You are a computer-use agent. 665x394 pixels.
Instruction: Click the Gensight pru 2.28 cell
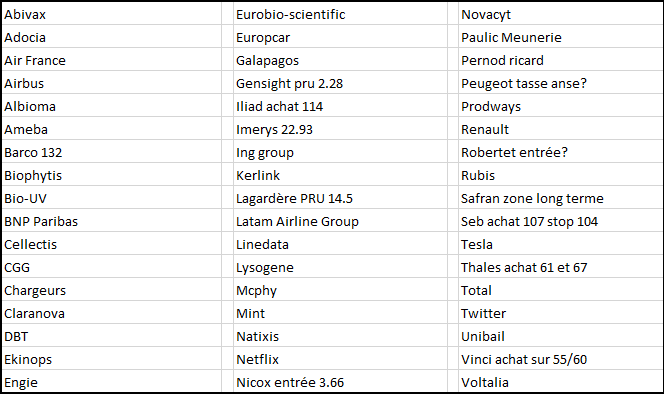(x=341, y=83)
